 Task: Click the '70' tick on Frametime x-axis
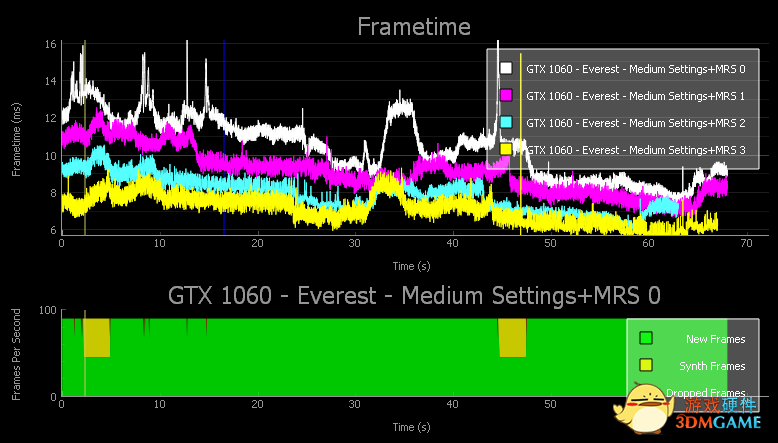point(746,243)
